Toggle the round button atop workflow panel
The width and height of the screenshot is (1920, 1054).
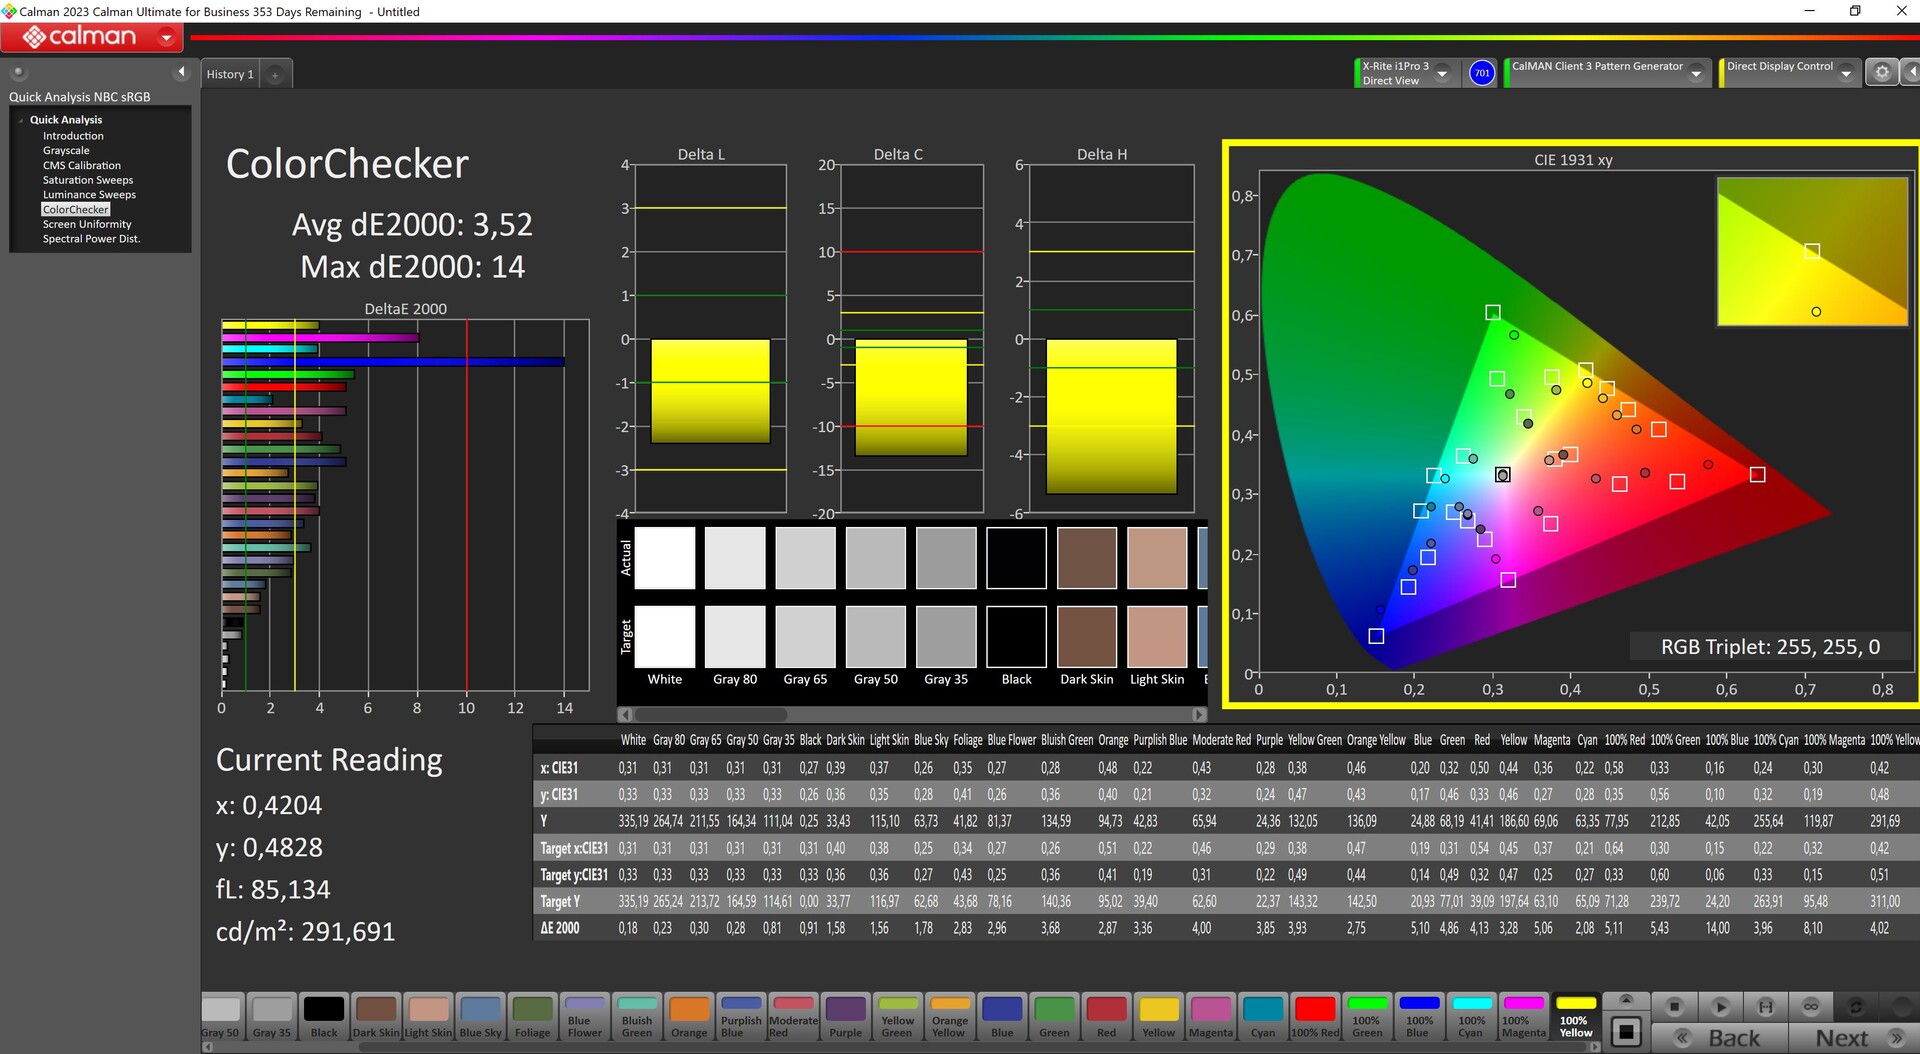(18, 72)
